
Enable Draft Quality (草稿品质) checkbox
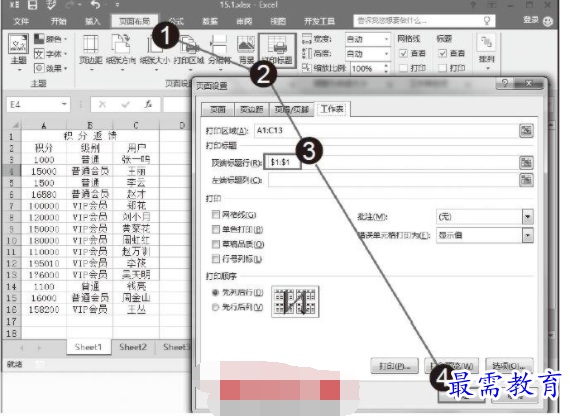pos(216,244)
